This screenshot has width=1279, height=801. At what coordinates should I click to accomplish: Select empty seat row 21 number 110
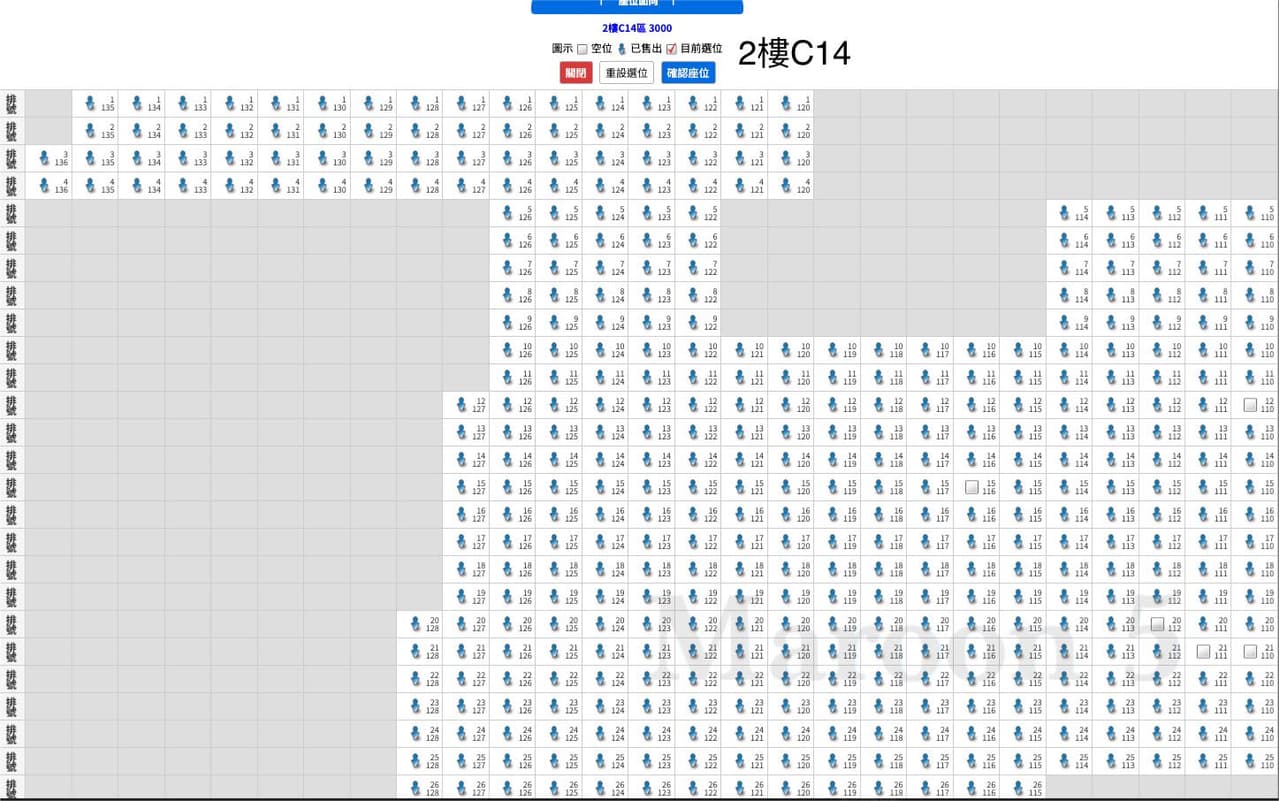point(1250,651)
